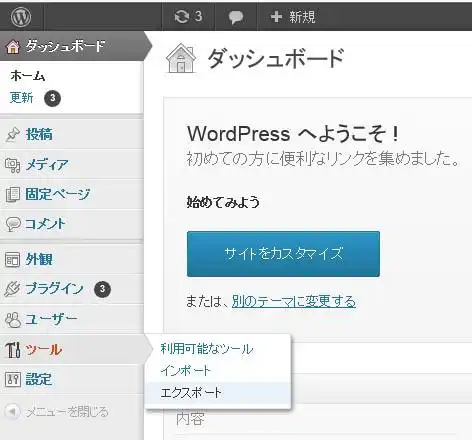The image size is (472, 440).
Task: Click the ダッシュボード sidebar heading
Action: click(x=66, y=46)
